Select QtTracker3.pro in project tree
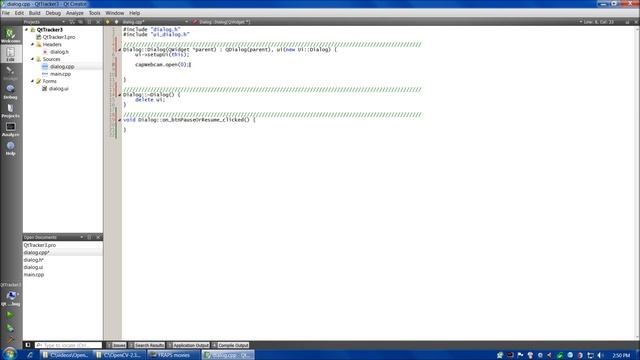 pos(59,37)
